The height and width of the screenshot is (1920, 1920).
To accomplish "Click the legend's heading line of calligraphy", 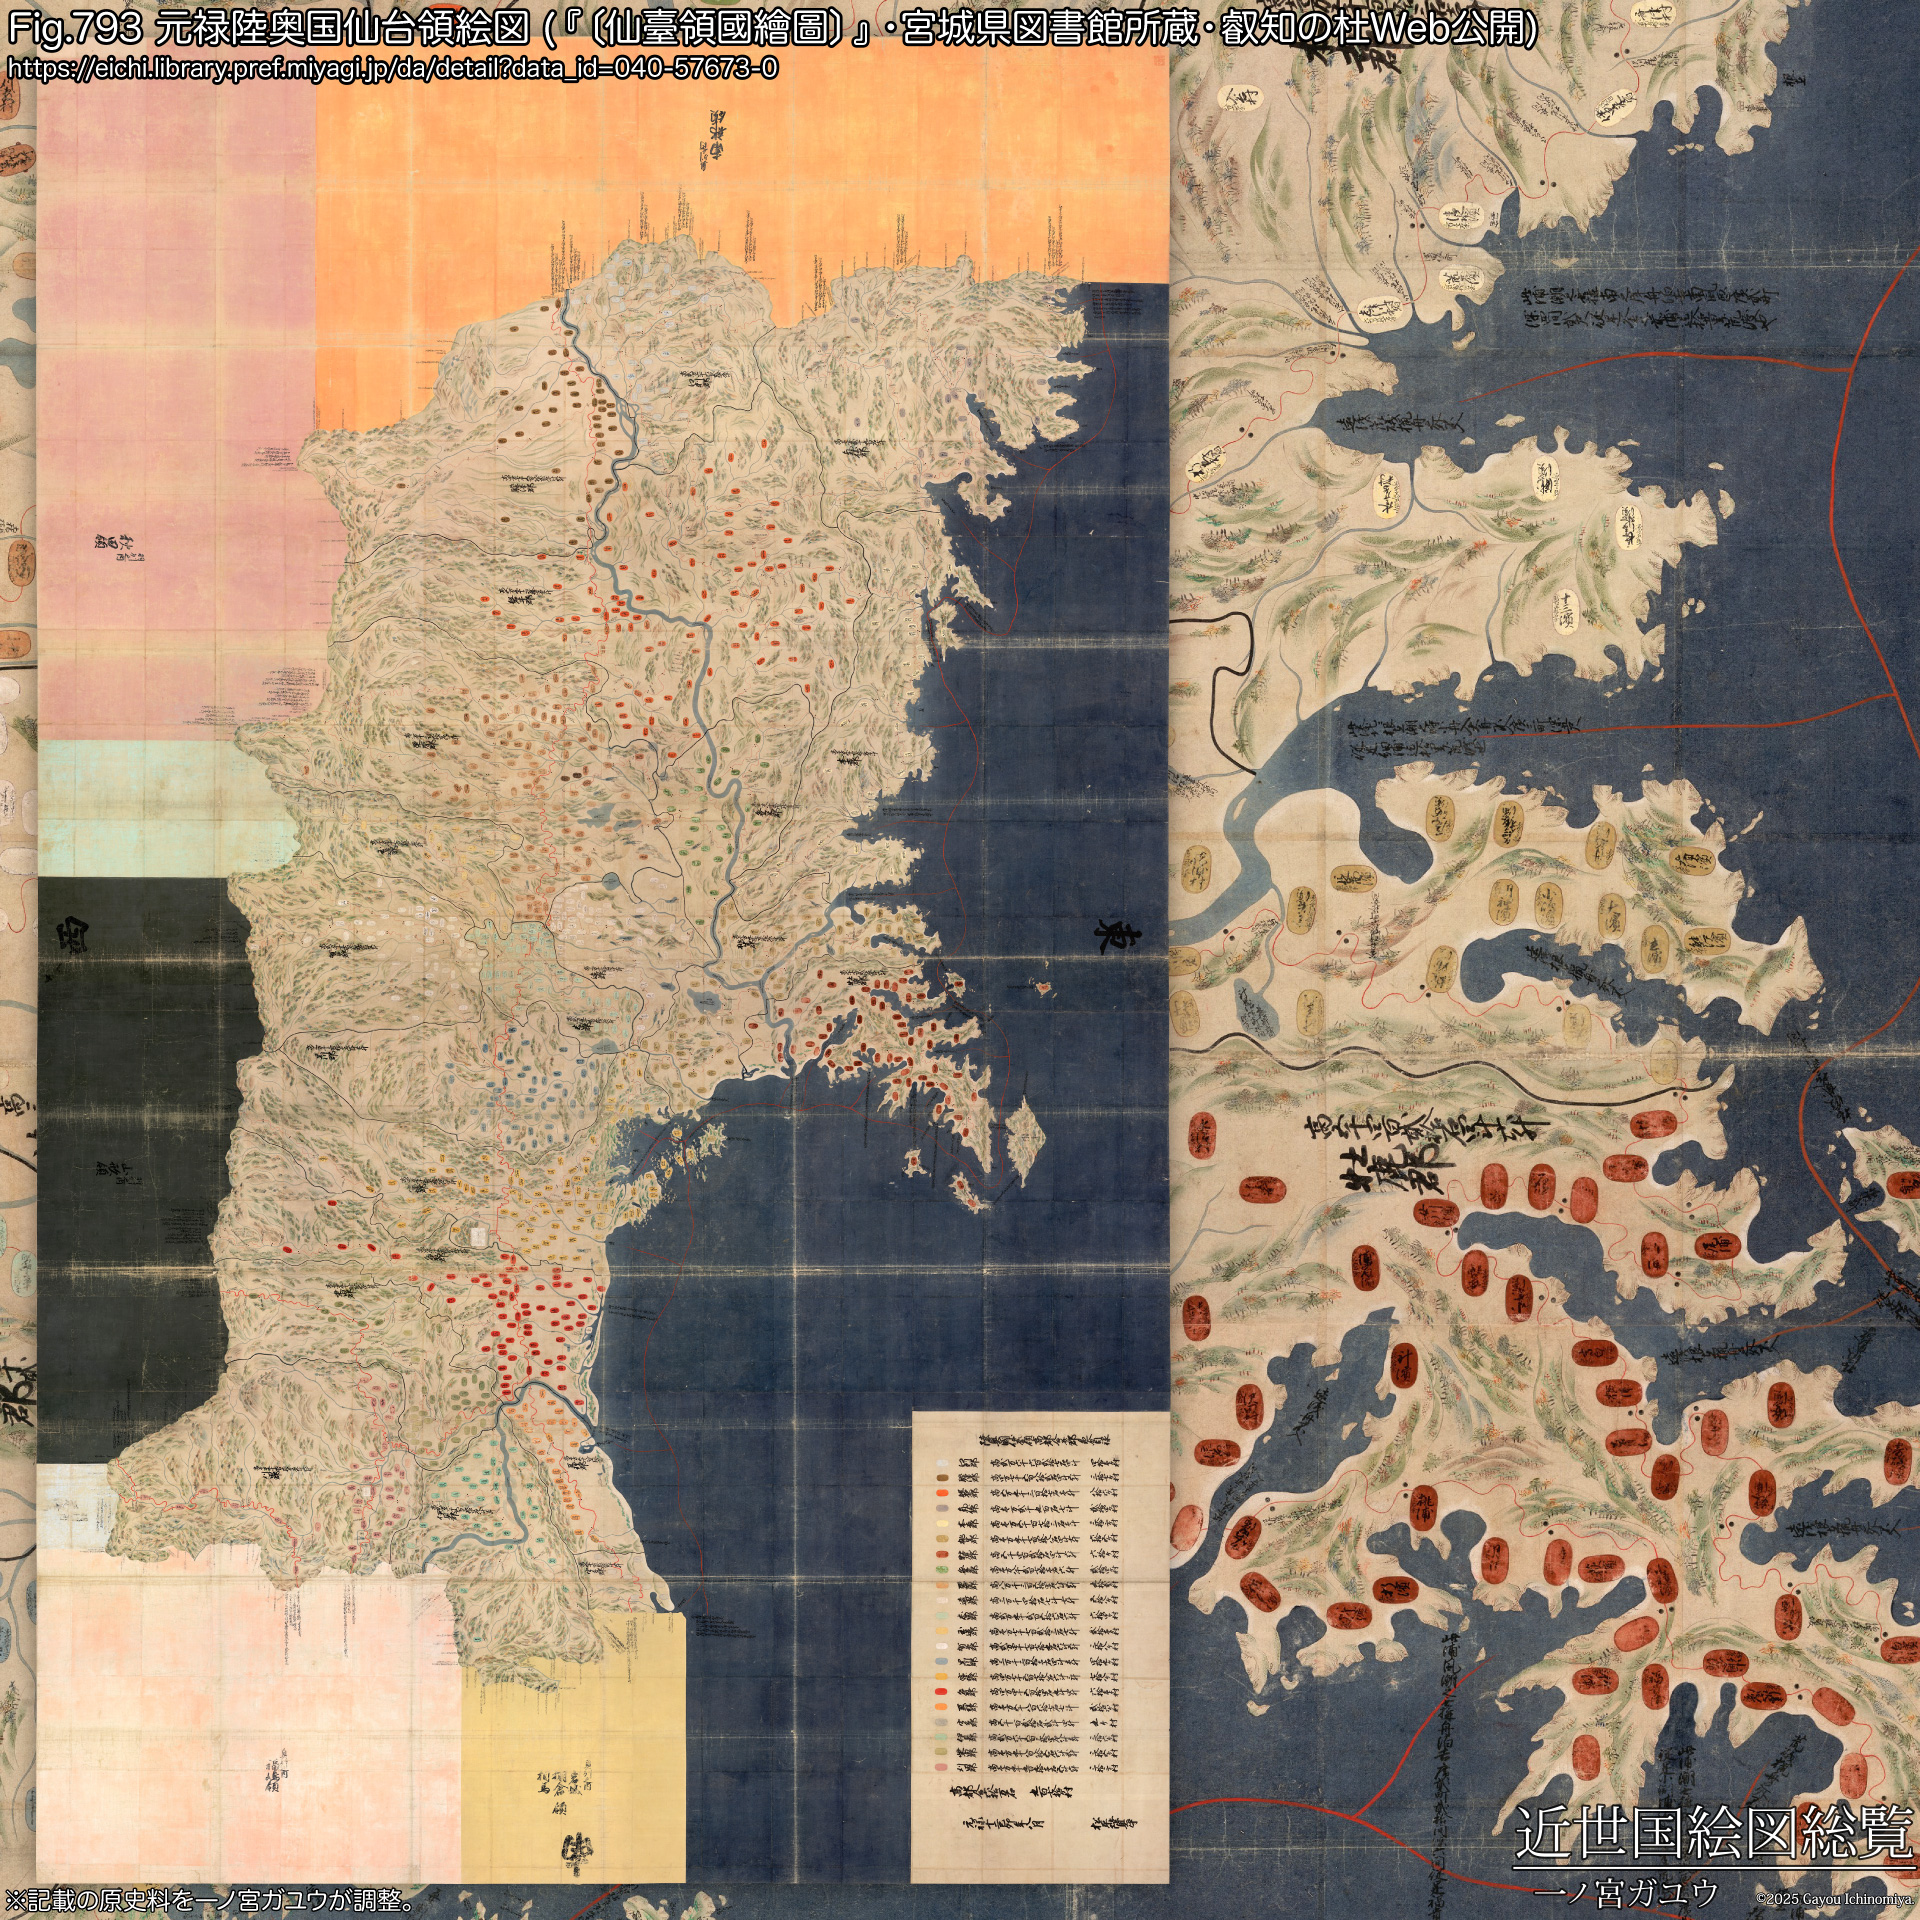I will [x=1045, y=1440].
